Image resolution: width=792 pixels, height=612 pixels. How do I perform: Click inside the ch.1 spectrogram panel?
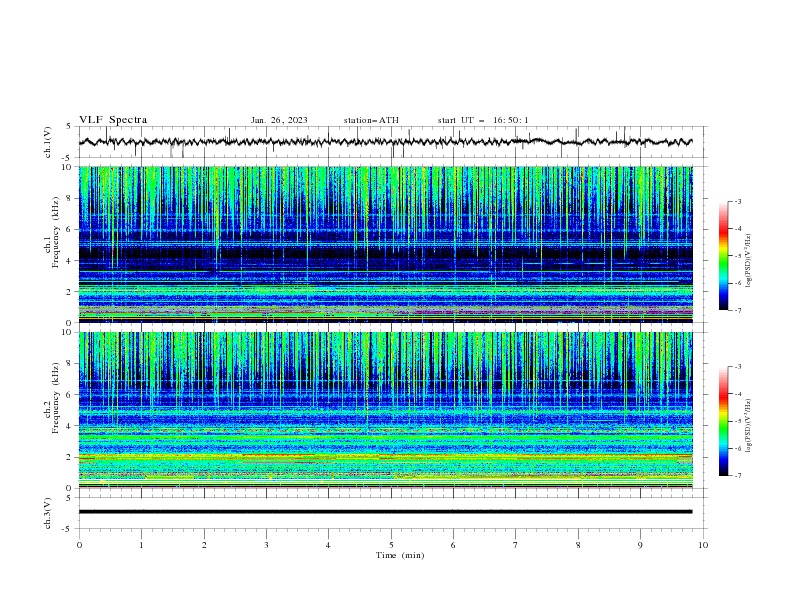(386, 244)
